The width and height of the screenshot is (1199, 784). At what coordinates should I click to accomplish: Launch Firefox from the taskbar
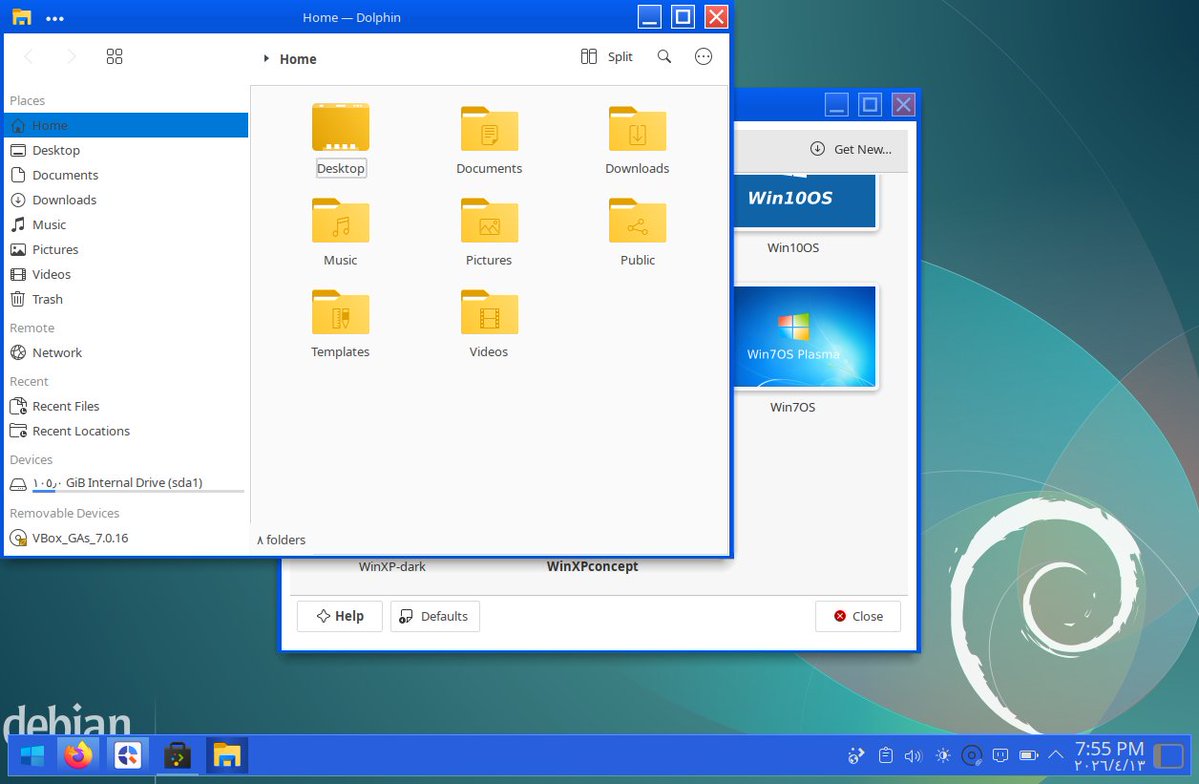(x=78, y=756)
